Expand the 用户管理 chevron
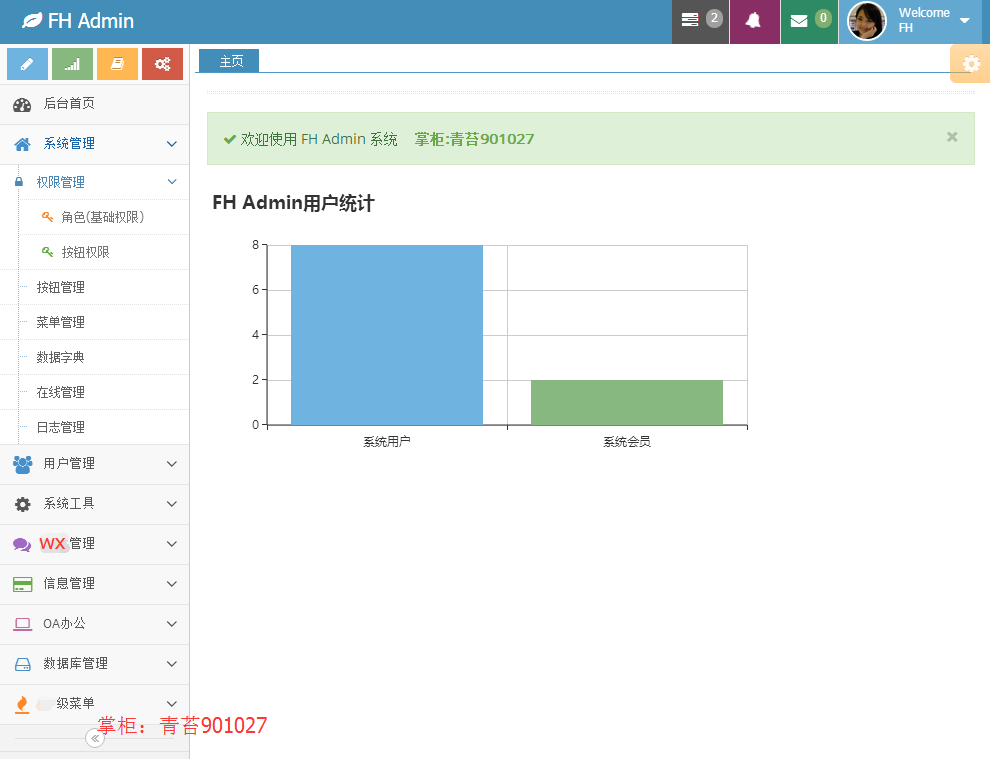Viewport: 990px width, 759px height. coord(172,464)
